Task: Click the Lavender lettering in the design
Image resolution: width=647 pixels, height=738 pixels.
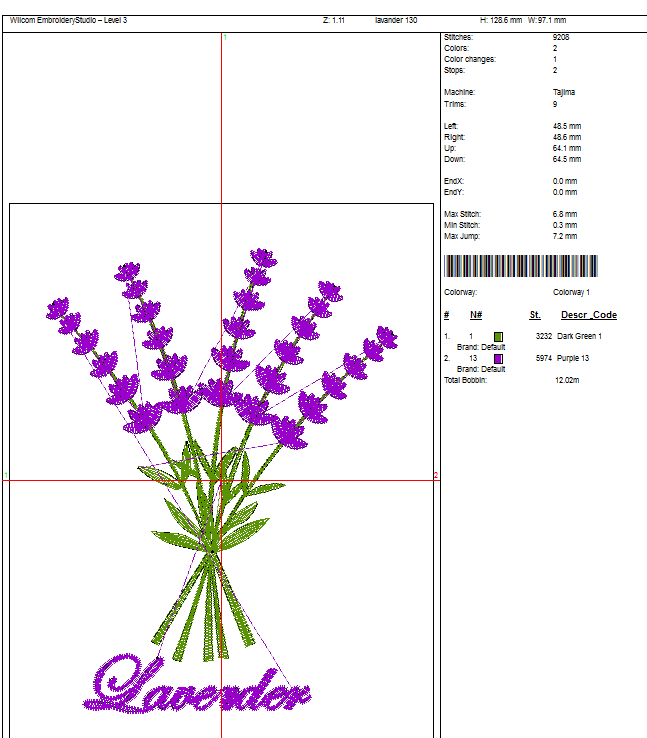Action: coord(200,686)
